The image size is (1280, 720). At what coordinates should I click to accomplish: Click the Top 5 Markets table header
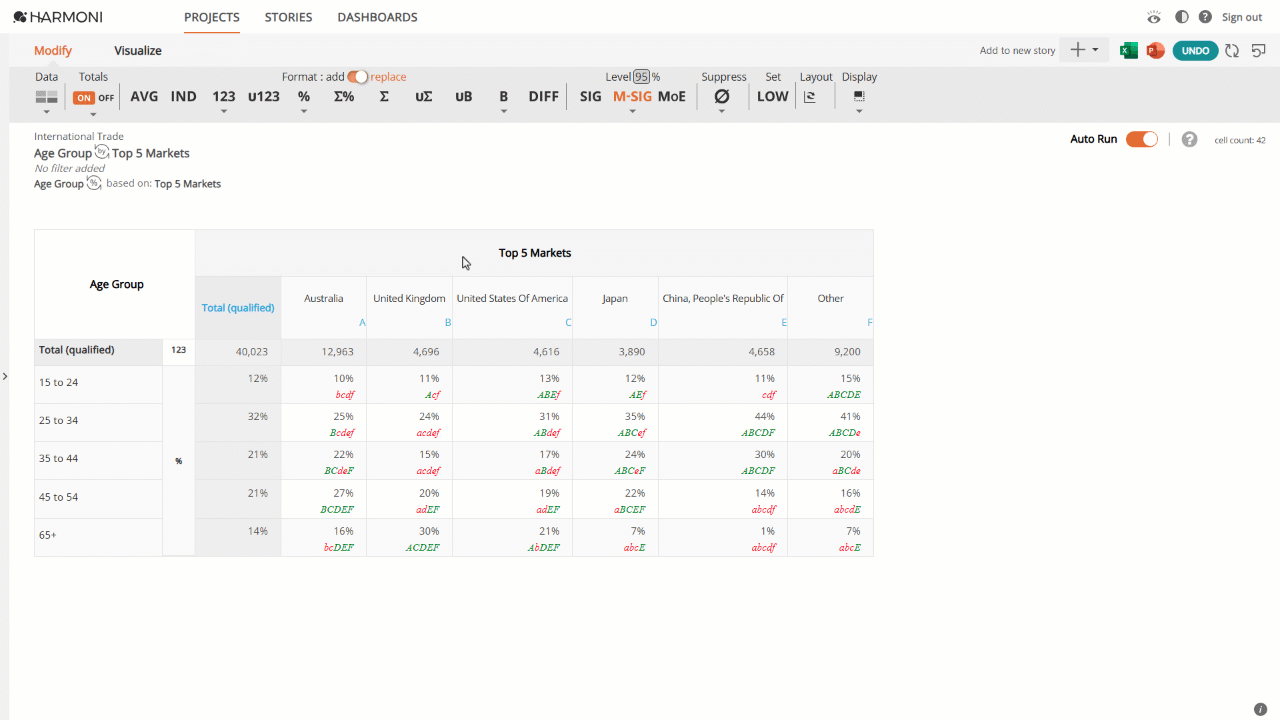534,253
